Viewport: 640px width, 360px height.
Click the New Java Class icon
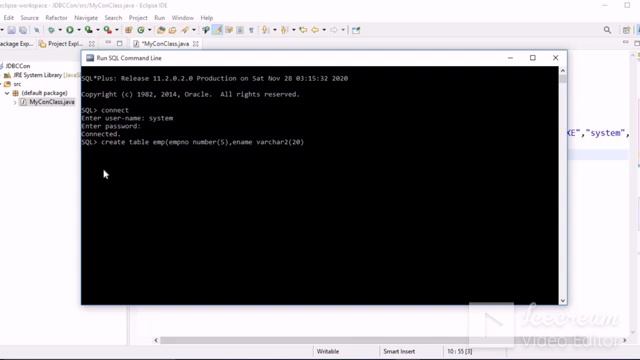[141, 30]
